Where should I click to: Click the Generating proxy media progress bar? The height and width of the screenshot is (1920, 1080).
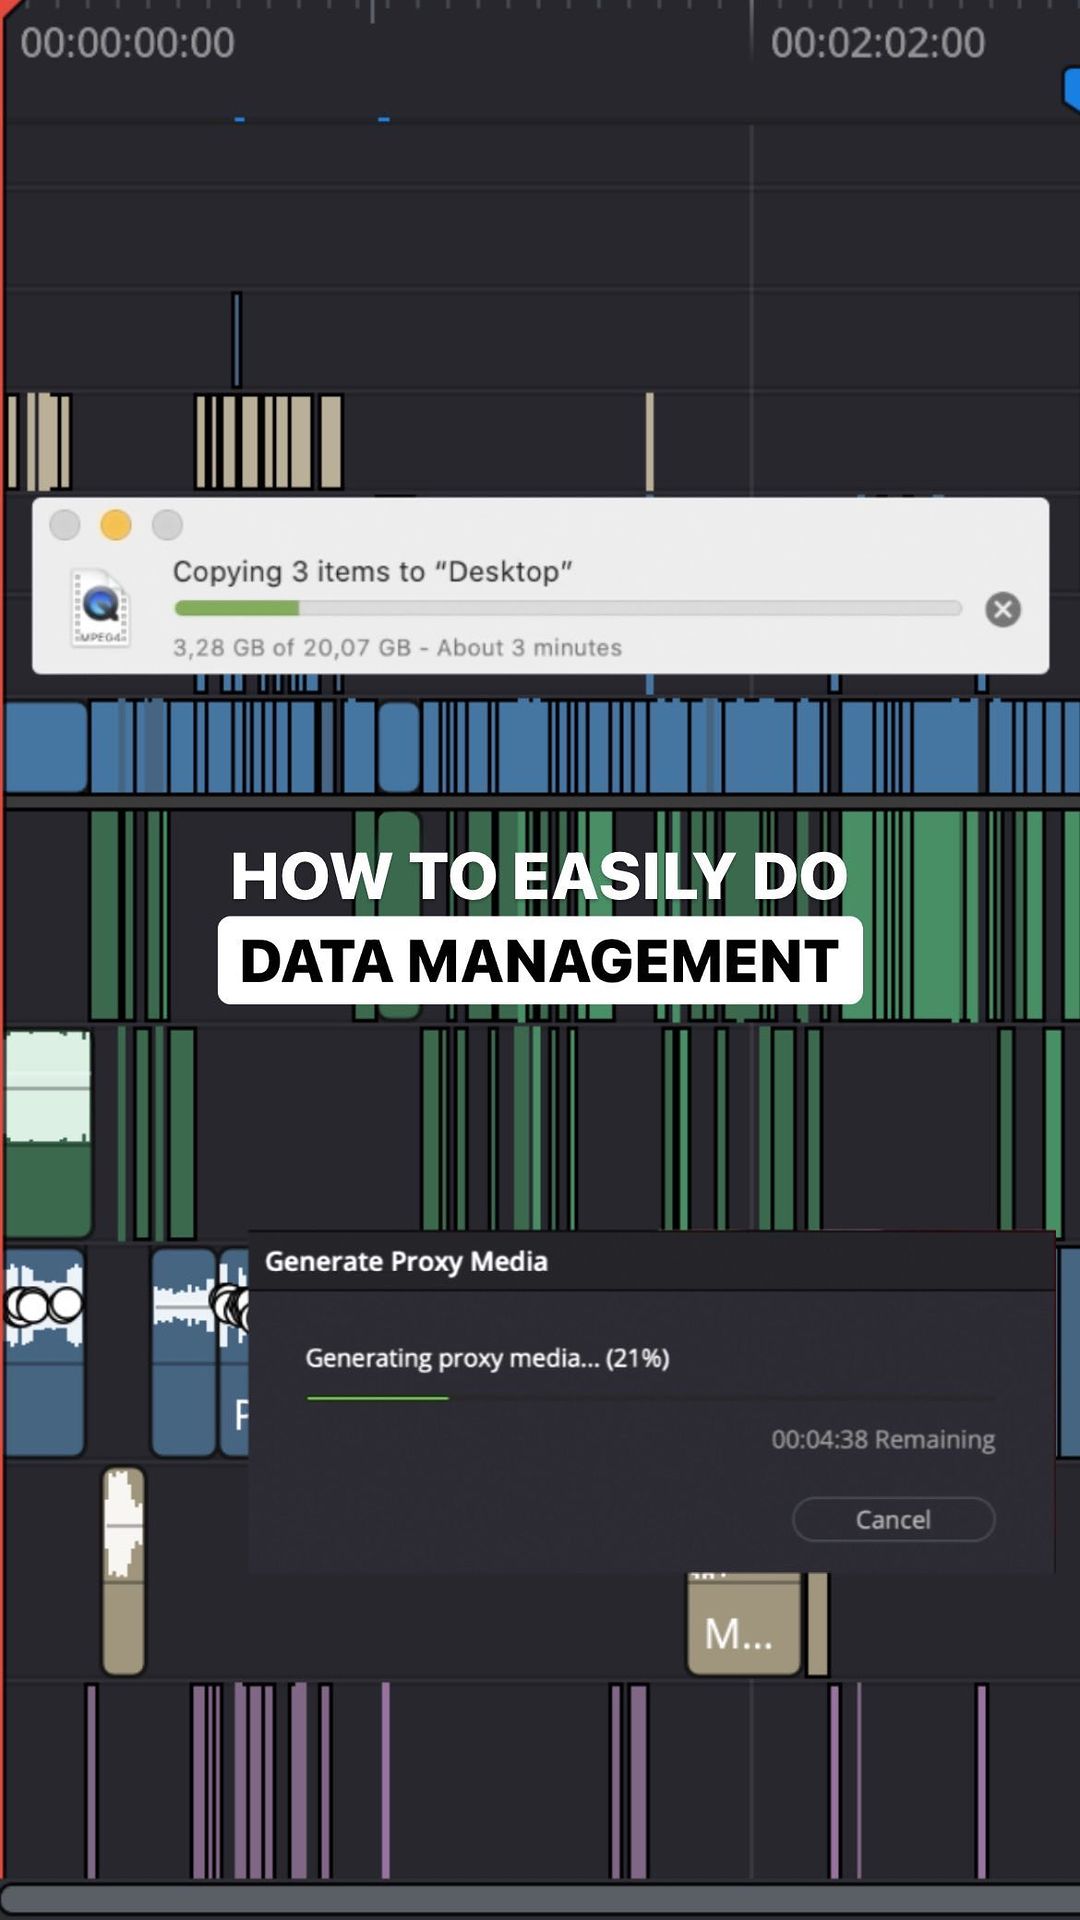(x=650, y=1398)
